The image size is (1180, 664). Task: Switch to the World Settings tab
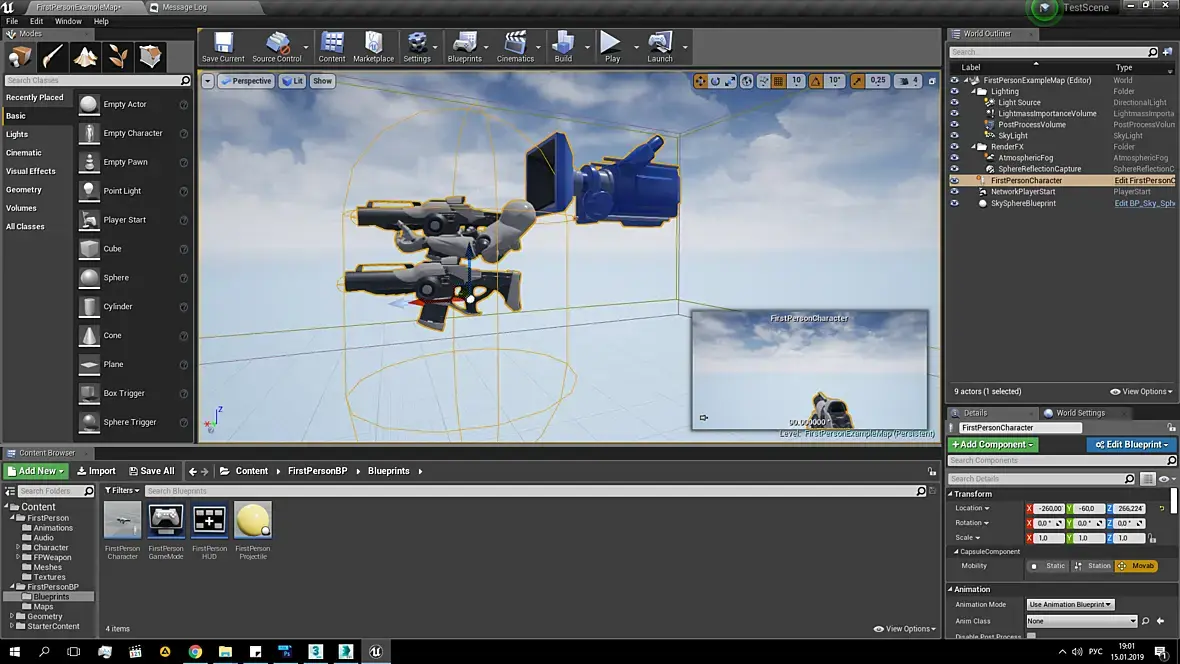[x=1079, y=412]
